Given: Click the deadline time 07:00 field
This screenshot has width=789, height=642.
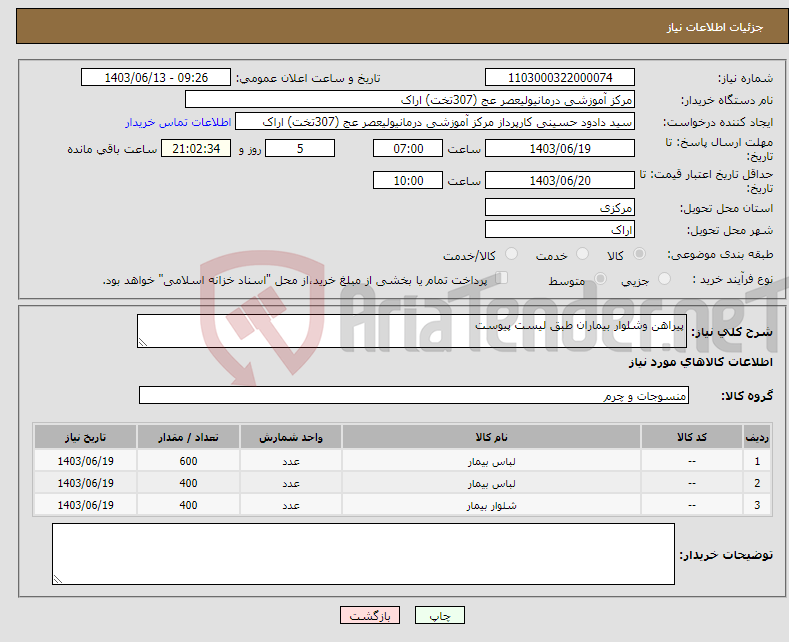Looking at the screenshot, I should pyautogui.click(x=408, y=148).
